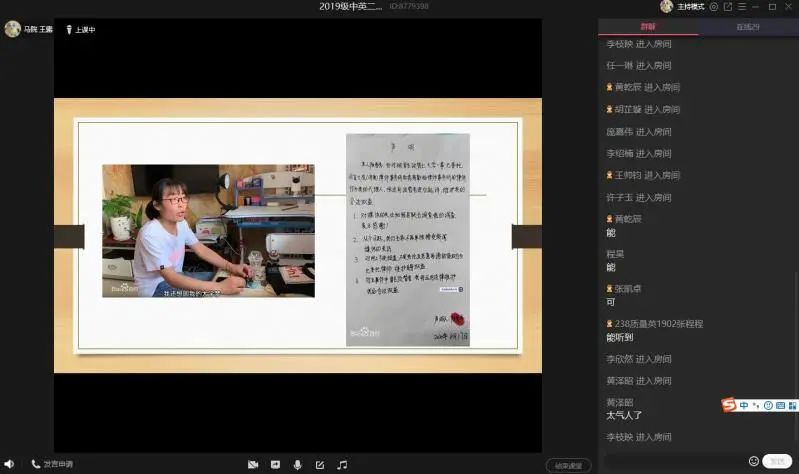Click 发言申请 to request speaking
Viewport: 799px width, 474px height.
point(52,464)
